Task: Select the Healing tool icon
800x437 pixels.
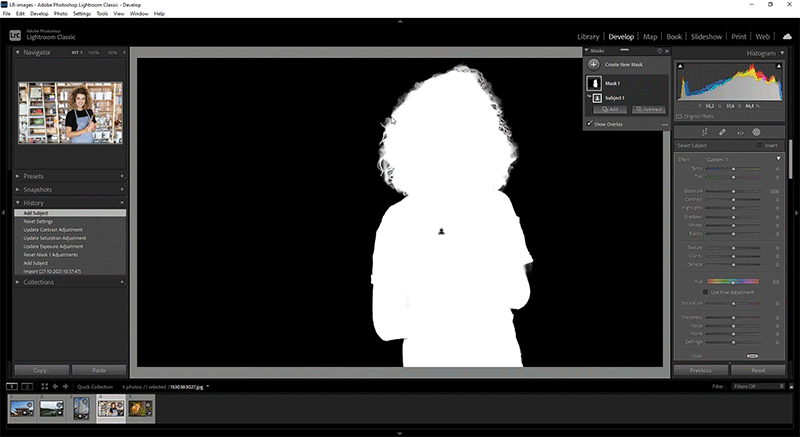Action: [x=722, y=132]
